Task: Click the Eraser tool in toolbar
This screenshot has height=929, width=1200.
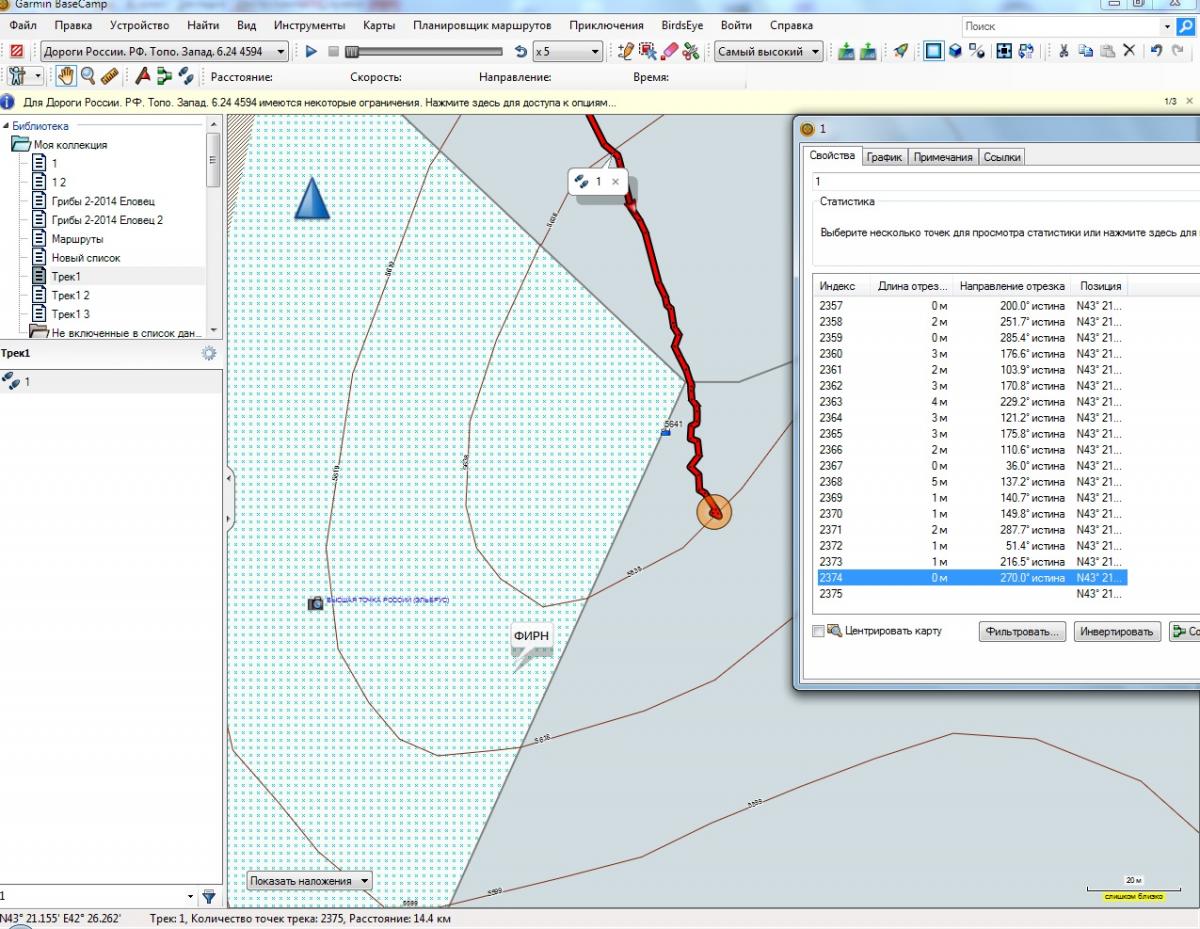Action: click(669, 51)
